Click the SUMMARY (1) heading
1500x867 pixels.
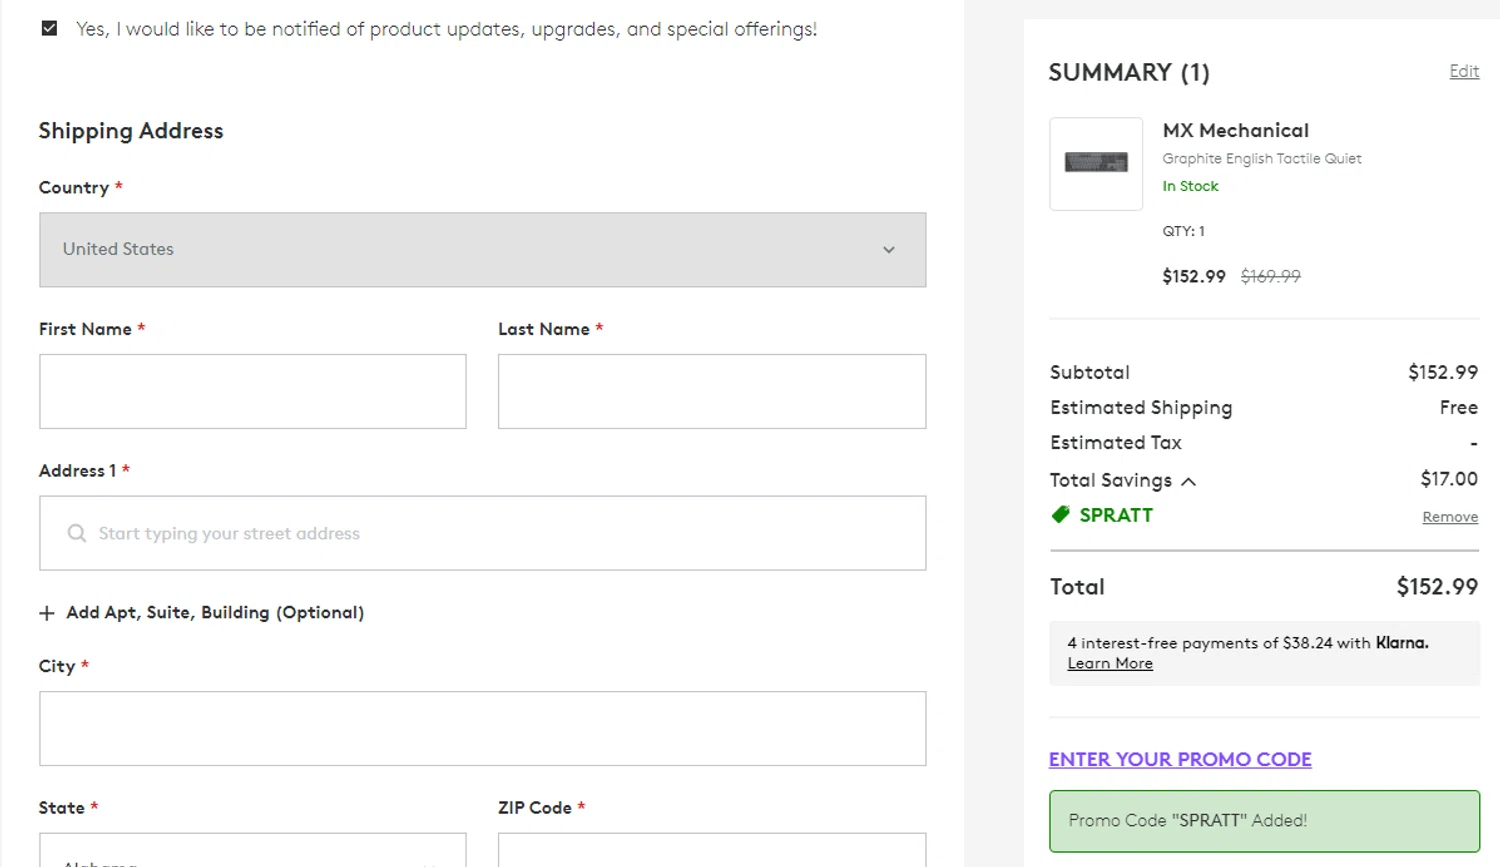(1129, 72)
